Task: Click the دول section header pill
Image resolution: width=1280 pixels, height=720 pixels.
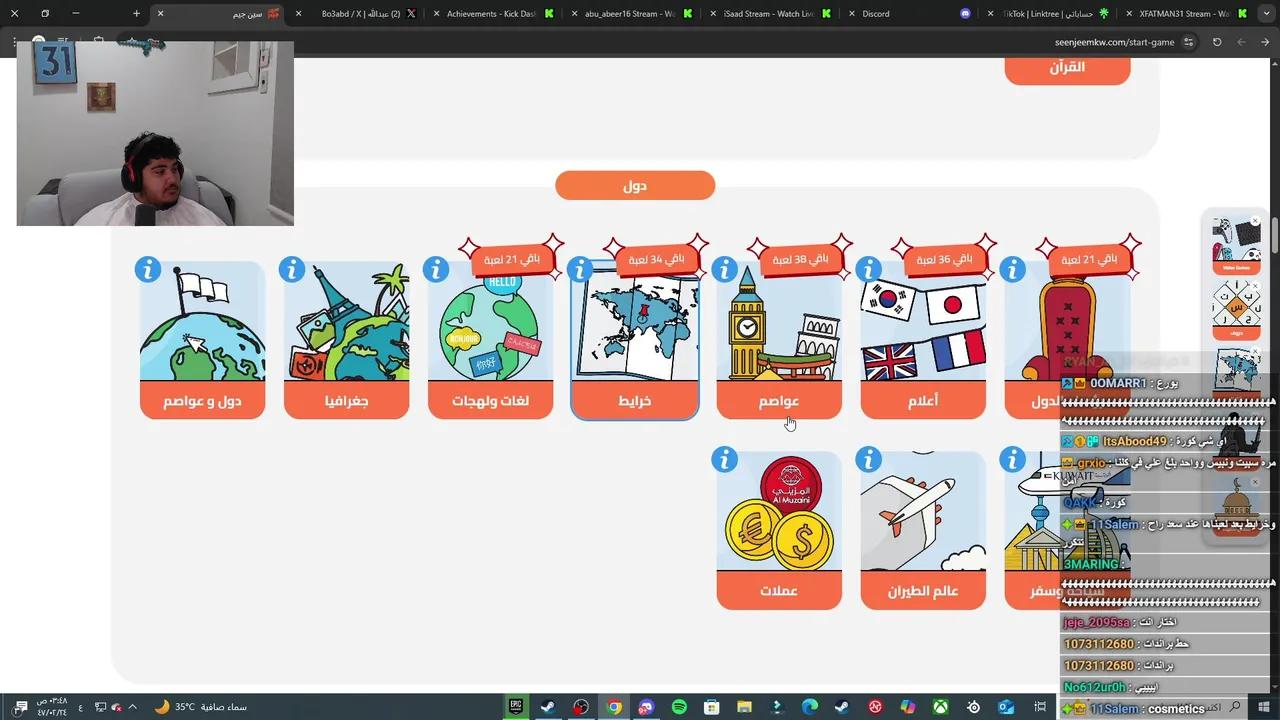Action: point(635,185)
